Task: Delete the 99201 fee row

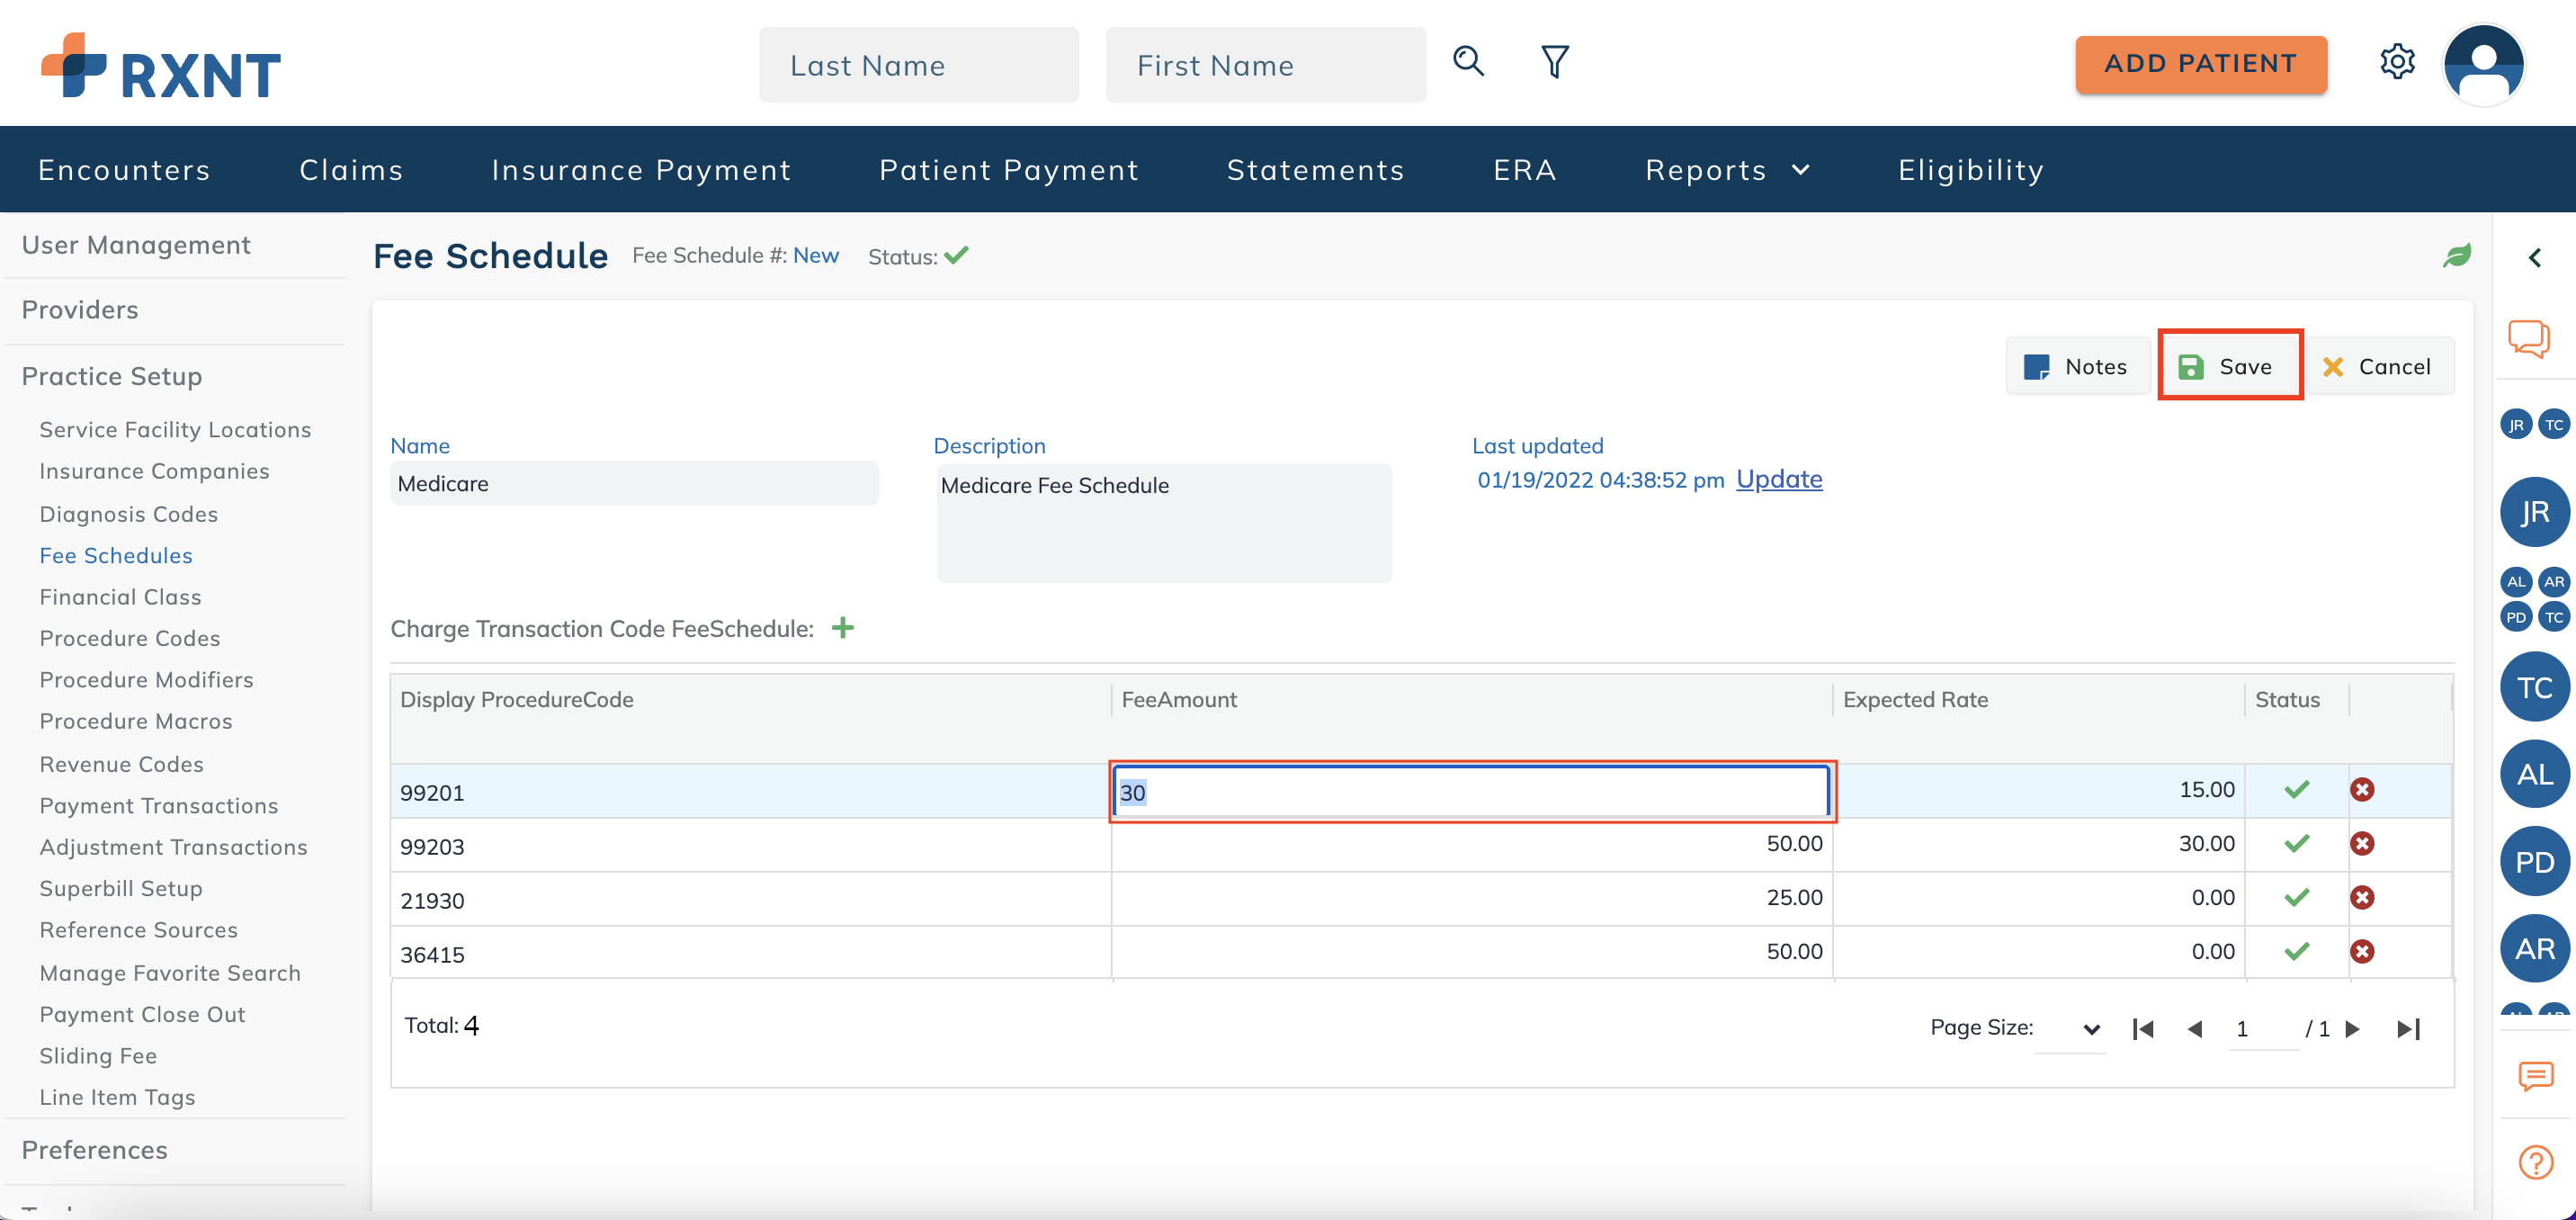Action: [x=2362, y=790]
